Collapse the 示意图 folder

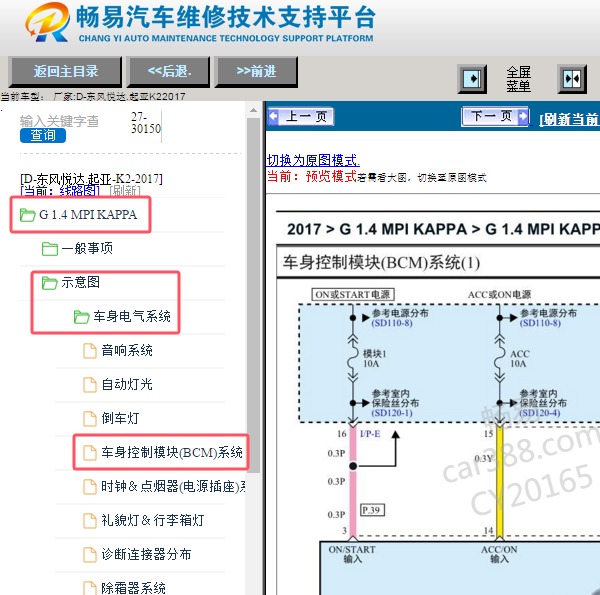click(80, 282)
